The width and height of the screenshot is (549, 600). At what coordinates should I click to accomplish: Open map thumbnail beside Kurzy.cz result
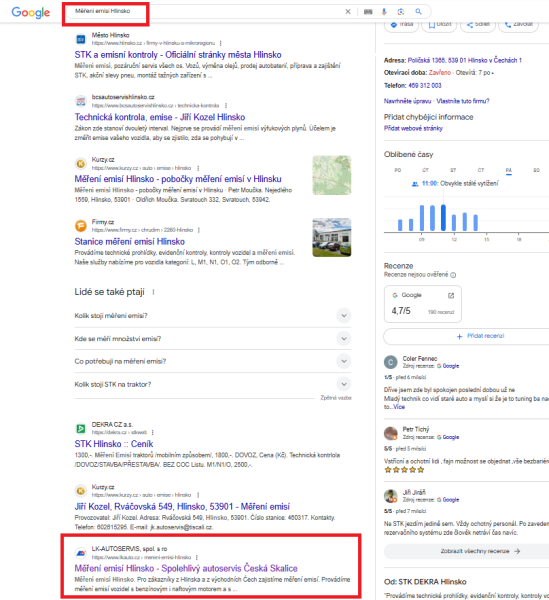(332, 175)
